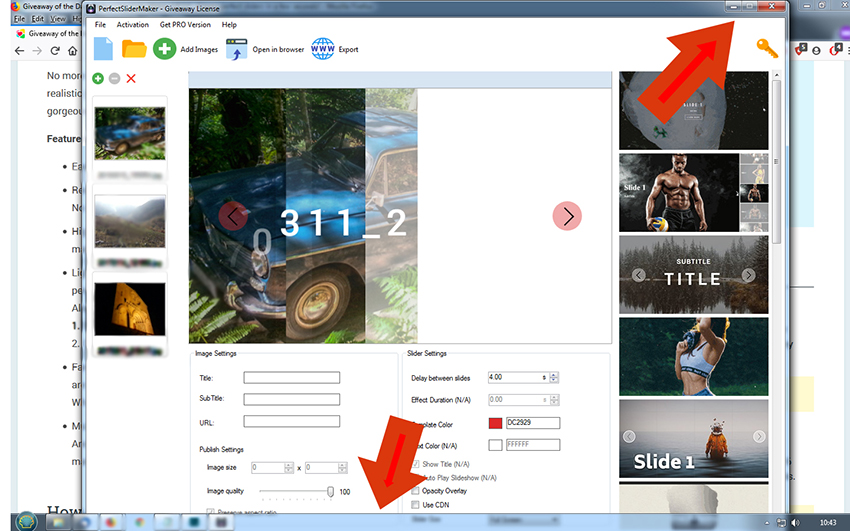Select the mountain valley slide thumbnail
850x531 pixels.
[130, 221]
